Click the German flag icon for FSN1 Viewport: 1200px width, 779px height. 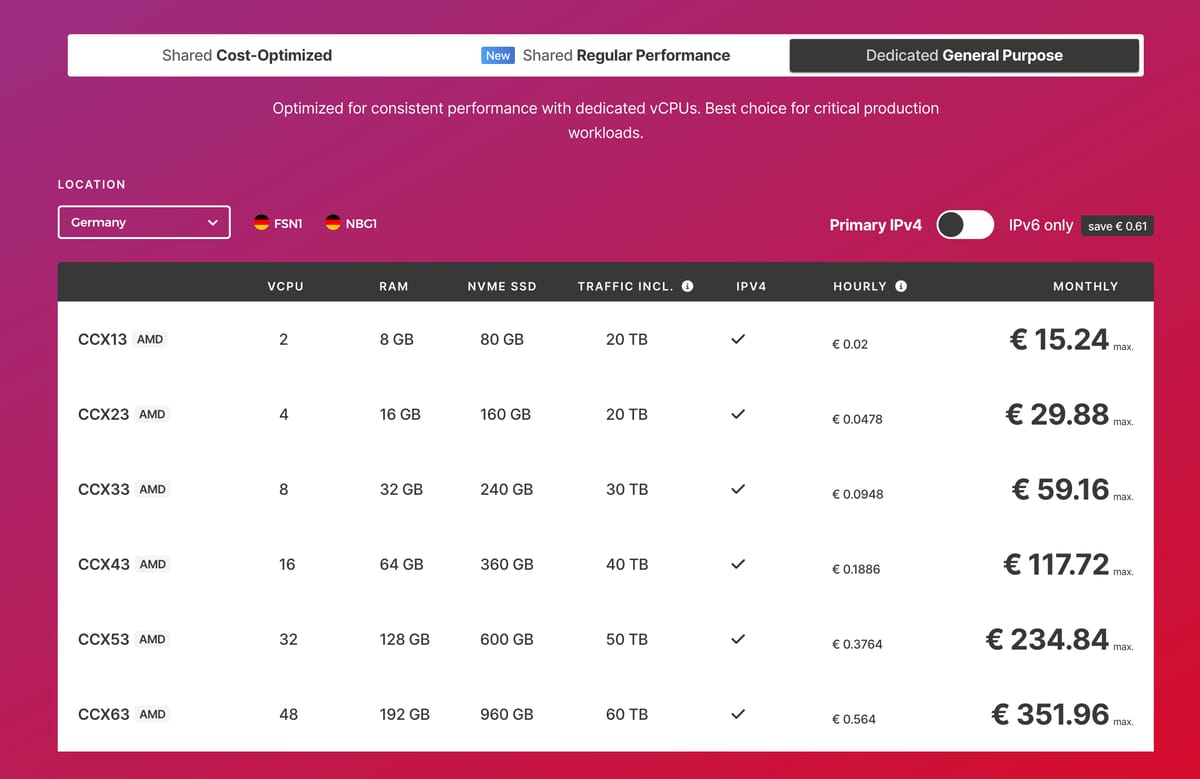click(x=262, y=223)
